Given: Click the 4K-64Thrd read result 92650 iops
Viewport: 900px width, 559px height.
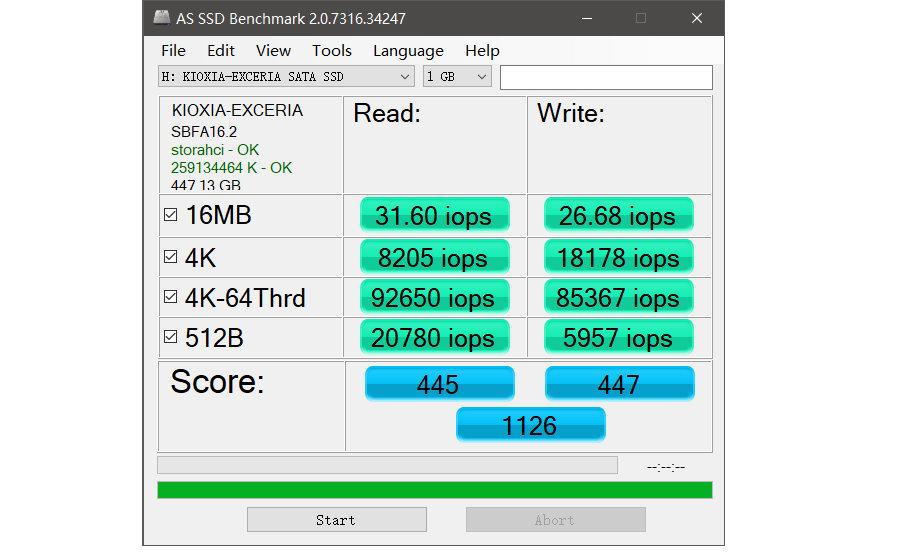Looking at the screenshot, I should point(435,297).
